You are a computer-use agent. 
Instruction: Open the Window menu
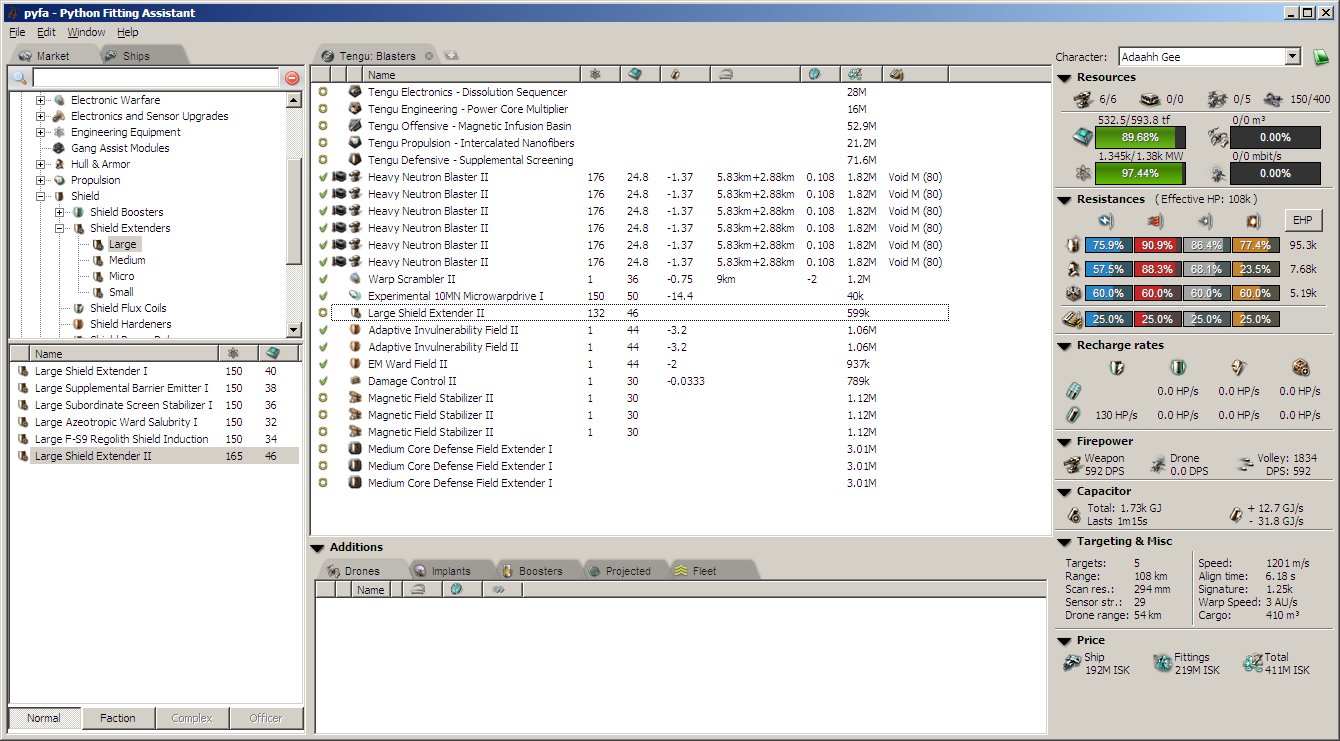86,32
